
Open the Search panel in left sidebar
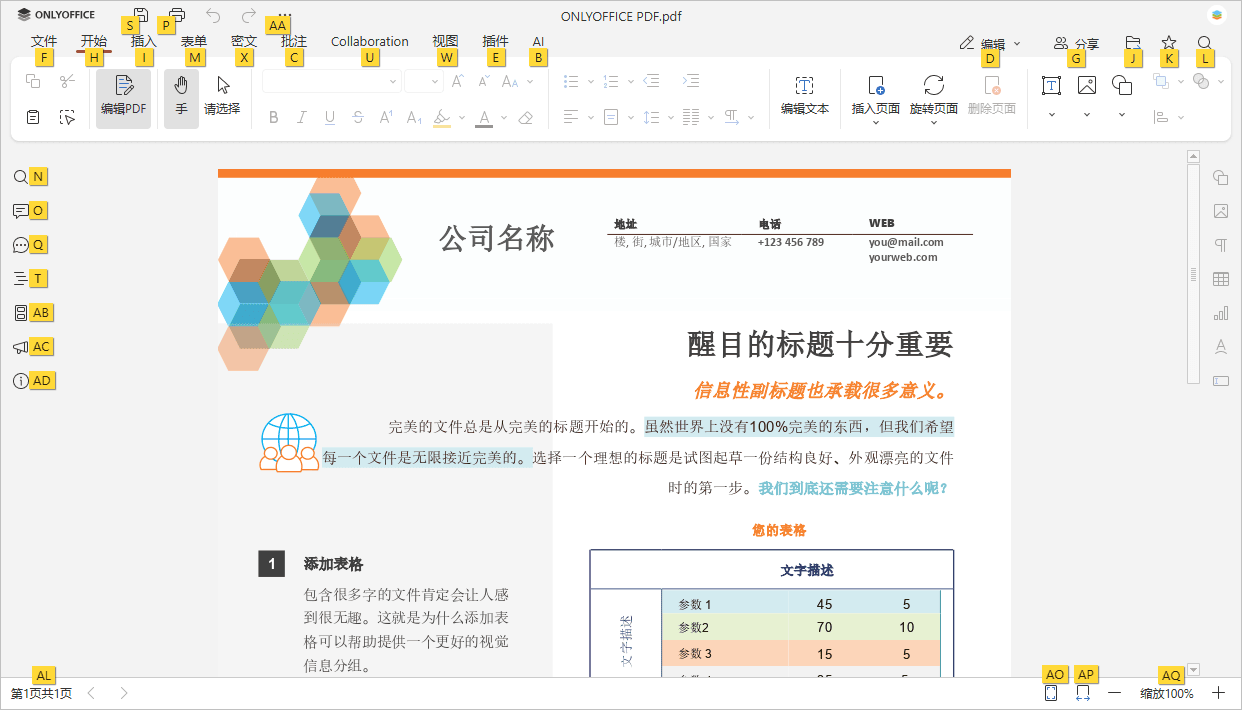(20, 177)
